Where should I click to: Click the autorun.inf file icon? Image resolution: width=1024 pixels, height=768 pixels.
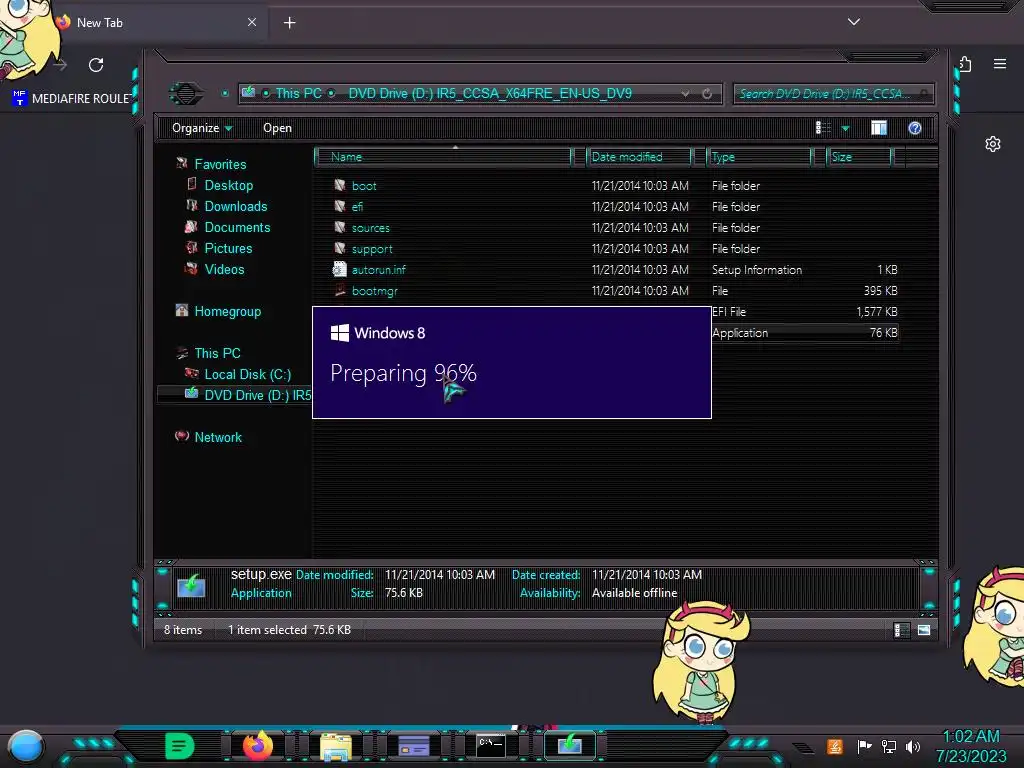(340, 269)
